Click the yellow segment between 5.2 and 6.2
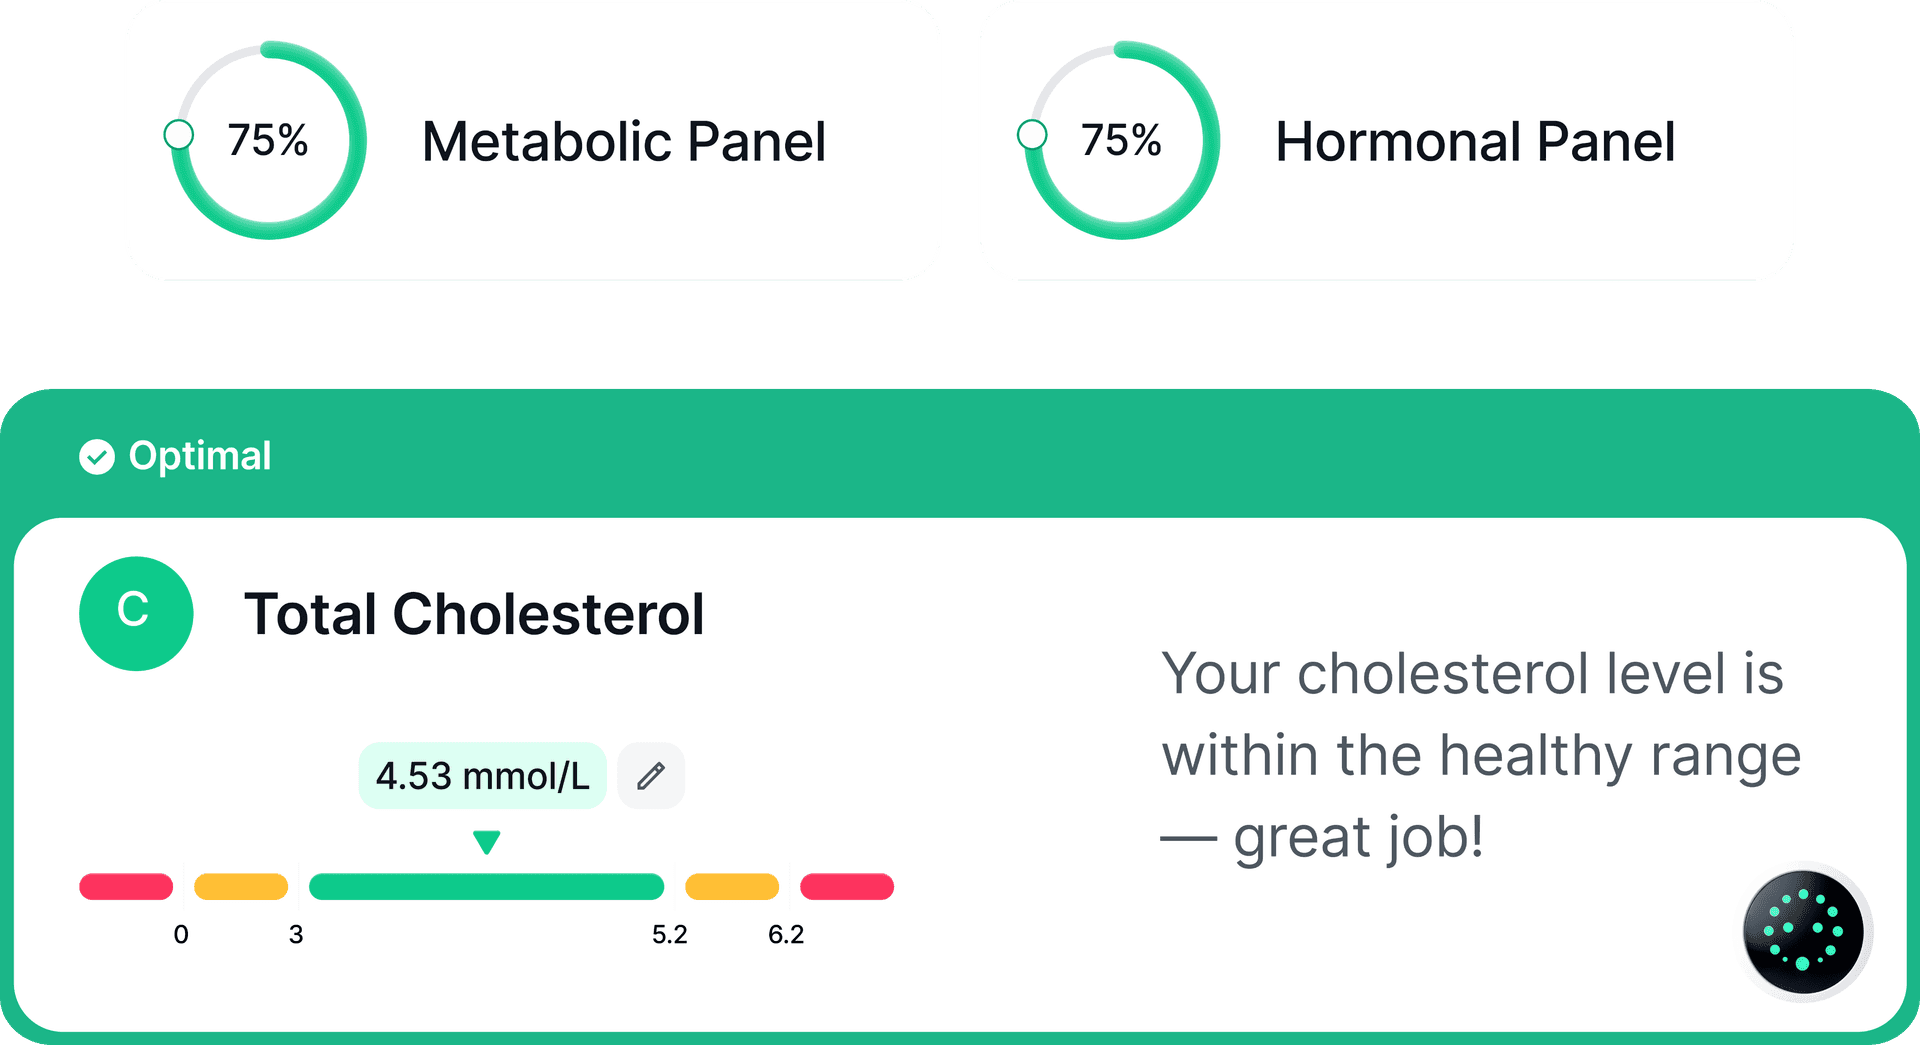 732,887
